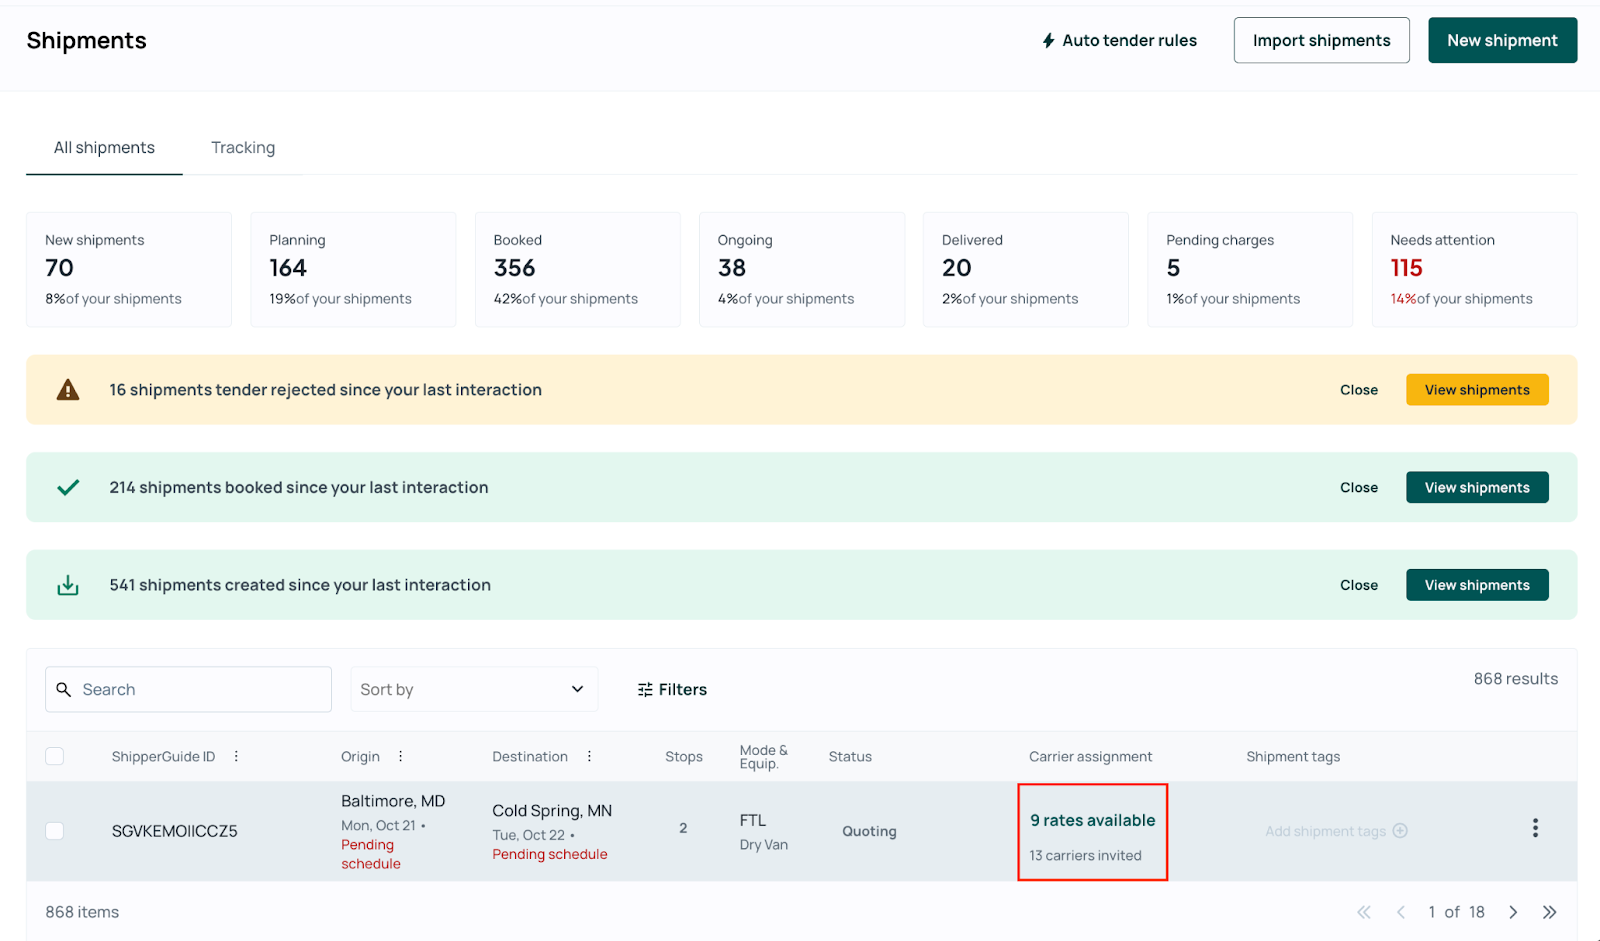Click the 868 results count
The height and width of the screenshot is (941, 1600).
(1515, 679)
